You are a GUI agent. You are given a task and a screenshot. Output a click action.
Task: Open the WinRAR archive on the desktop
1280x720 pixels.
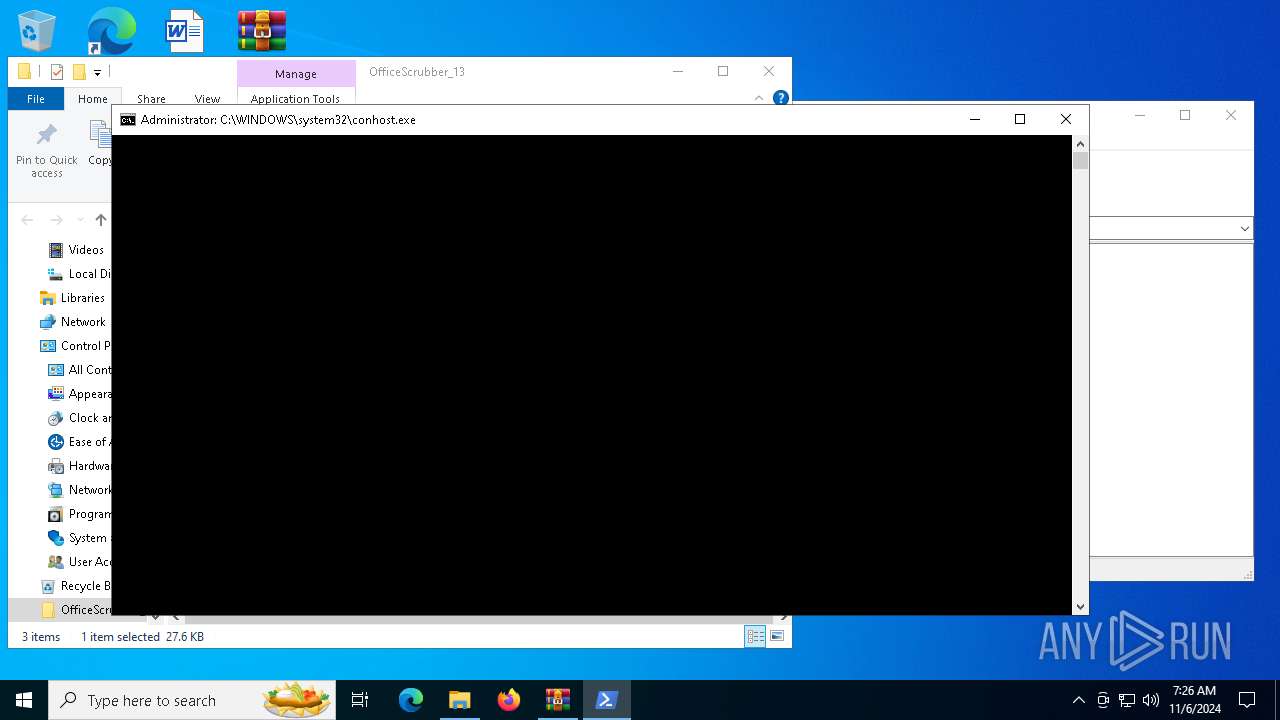coord(262,31)
